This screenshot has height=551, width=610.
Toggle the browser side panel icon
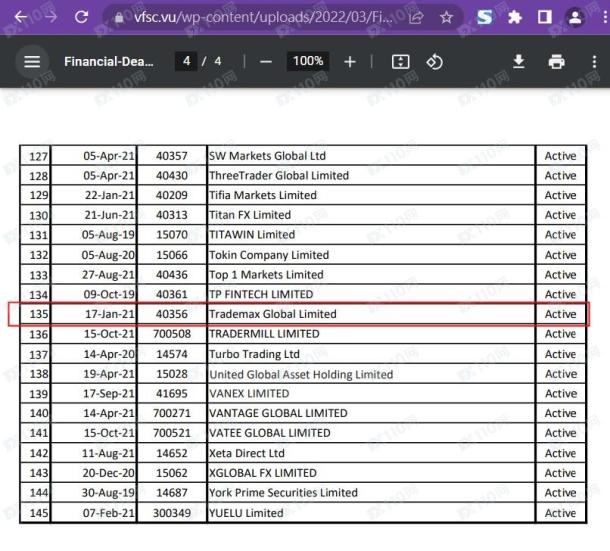[544, 17]
